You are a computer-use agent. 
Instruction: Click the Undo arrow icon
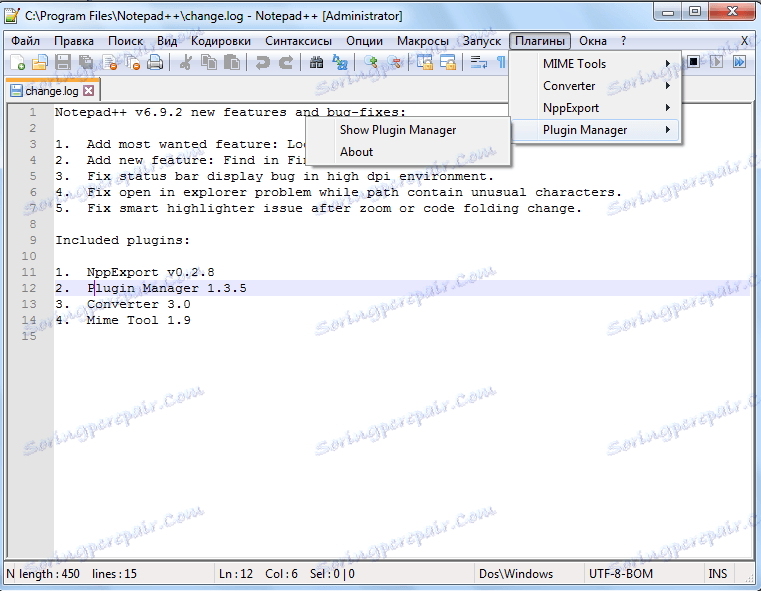point(263,63)
